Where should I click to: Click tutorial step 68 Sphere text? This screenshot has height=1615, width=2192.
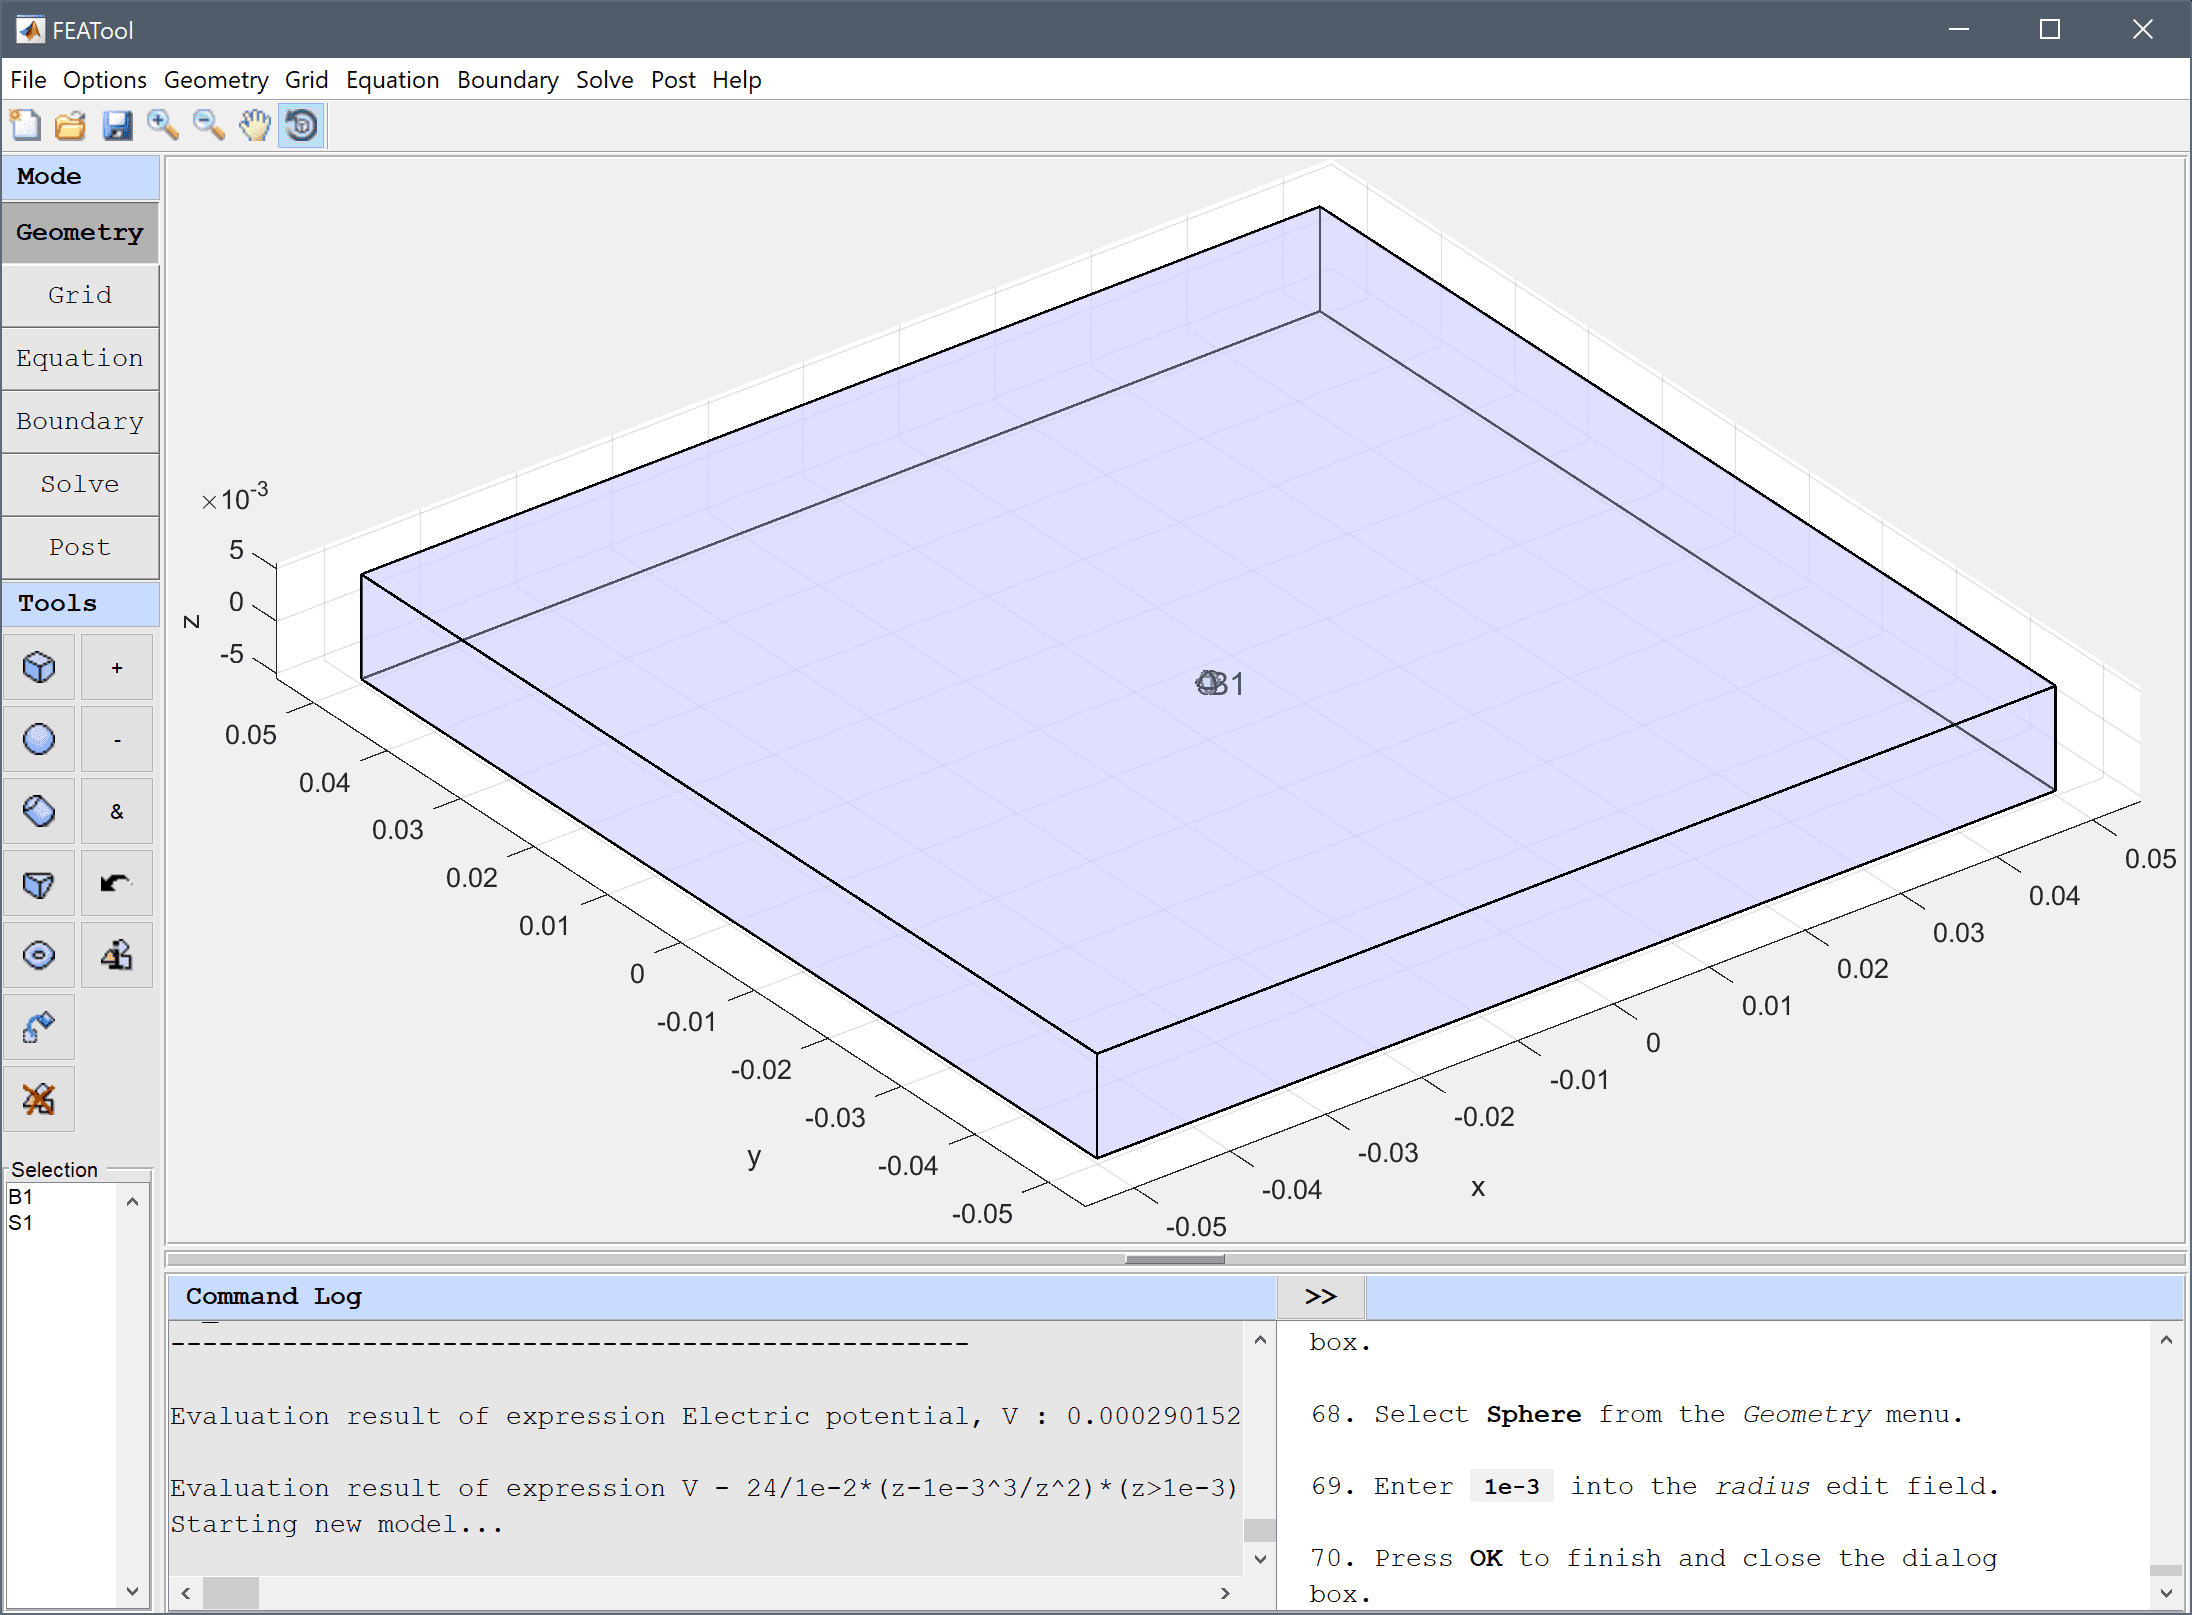1533,1414
